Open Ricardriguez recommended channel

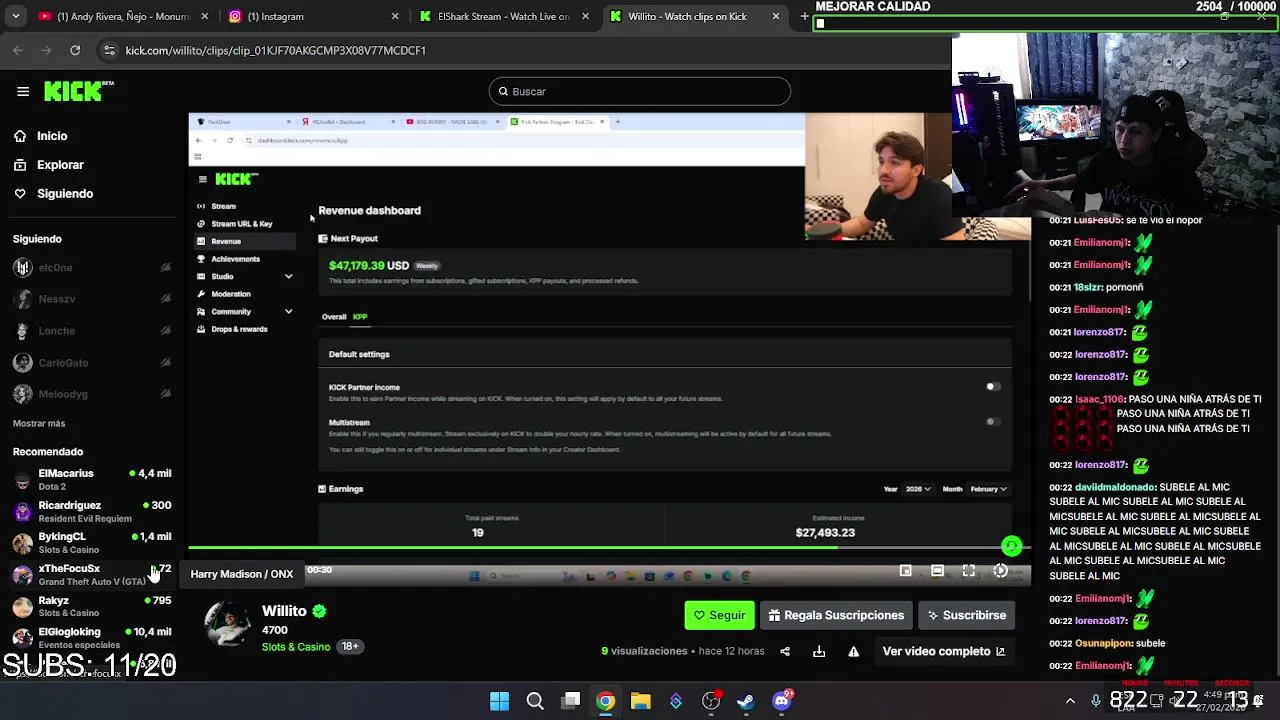pos(92,511)
